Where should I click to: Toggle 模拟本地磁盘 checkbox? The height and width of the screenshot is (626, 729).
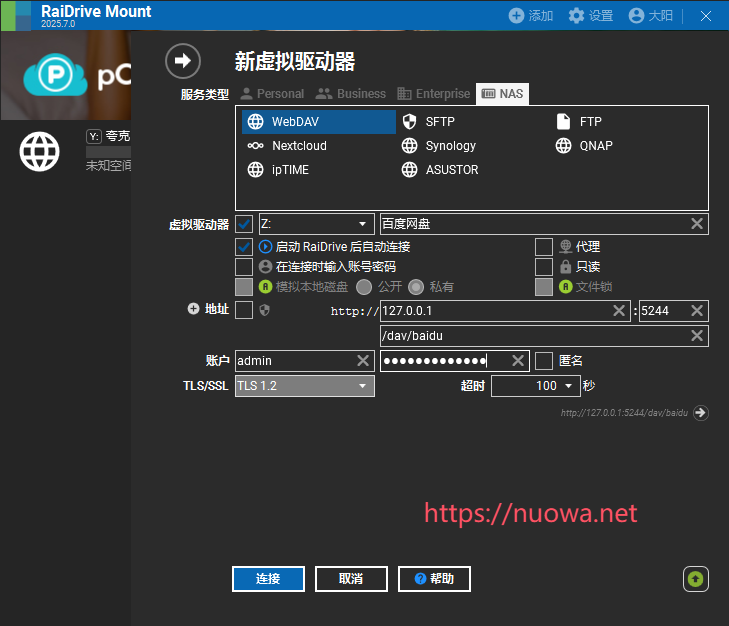click(x=244, y=287)
